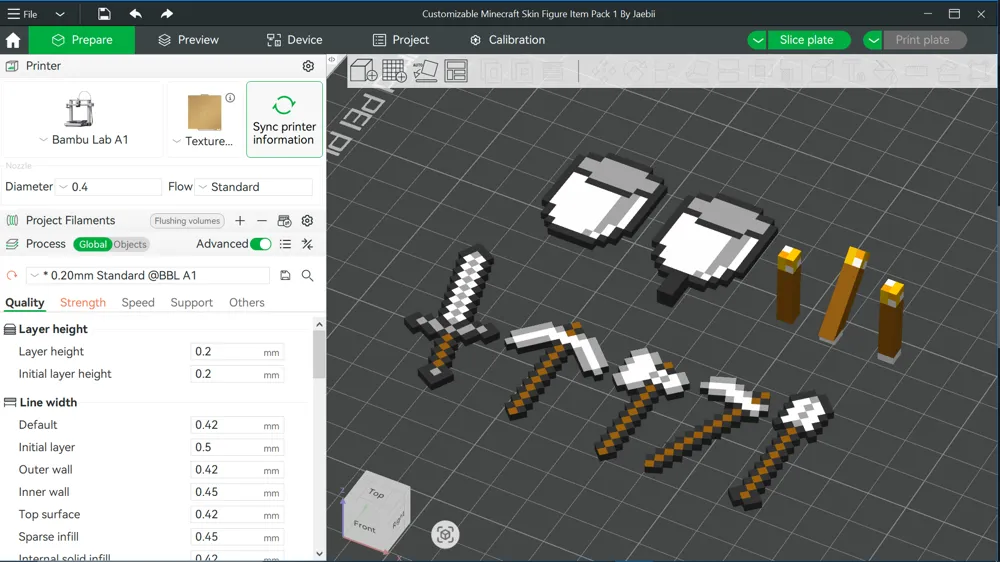Select Global process mode

click(x=92, y=244)
